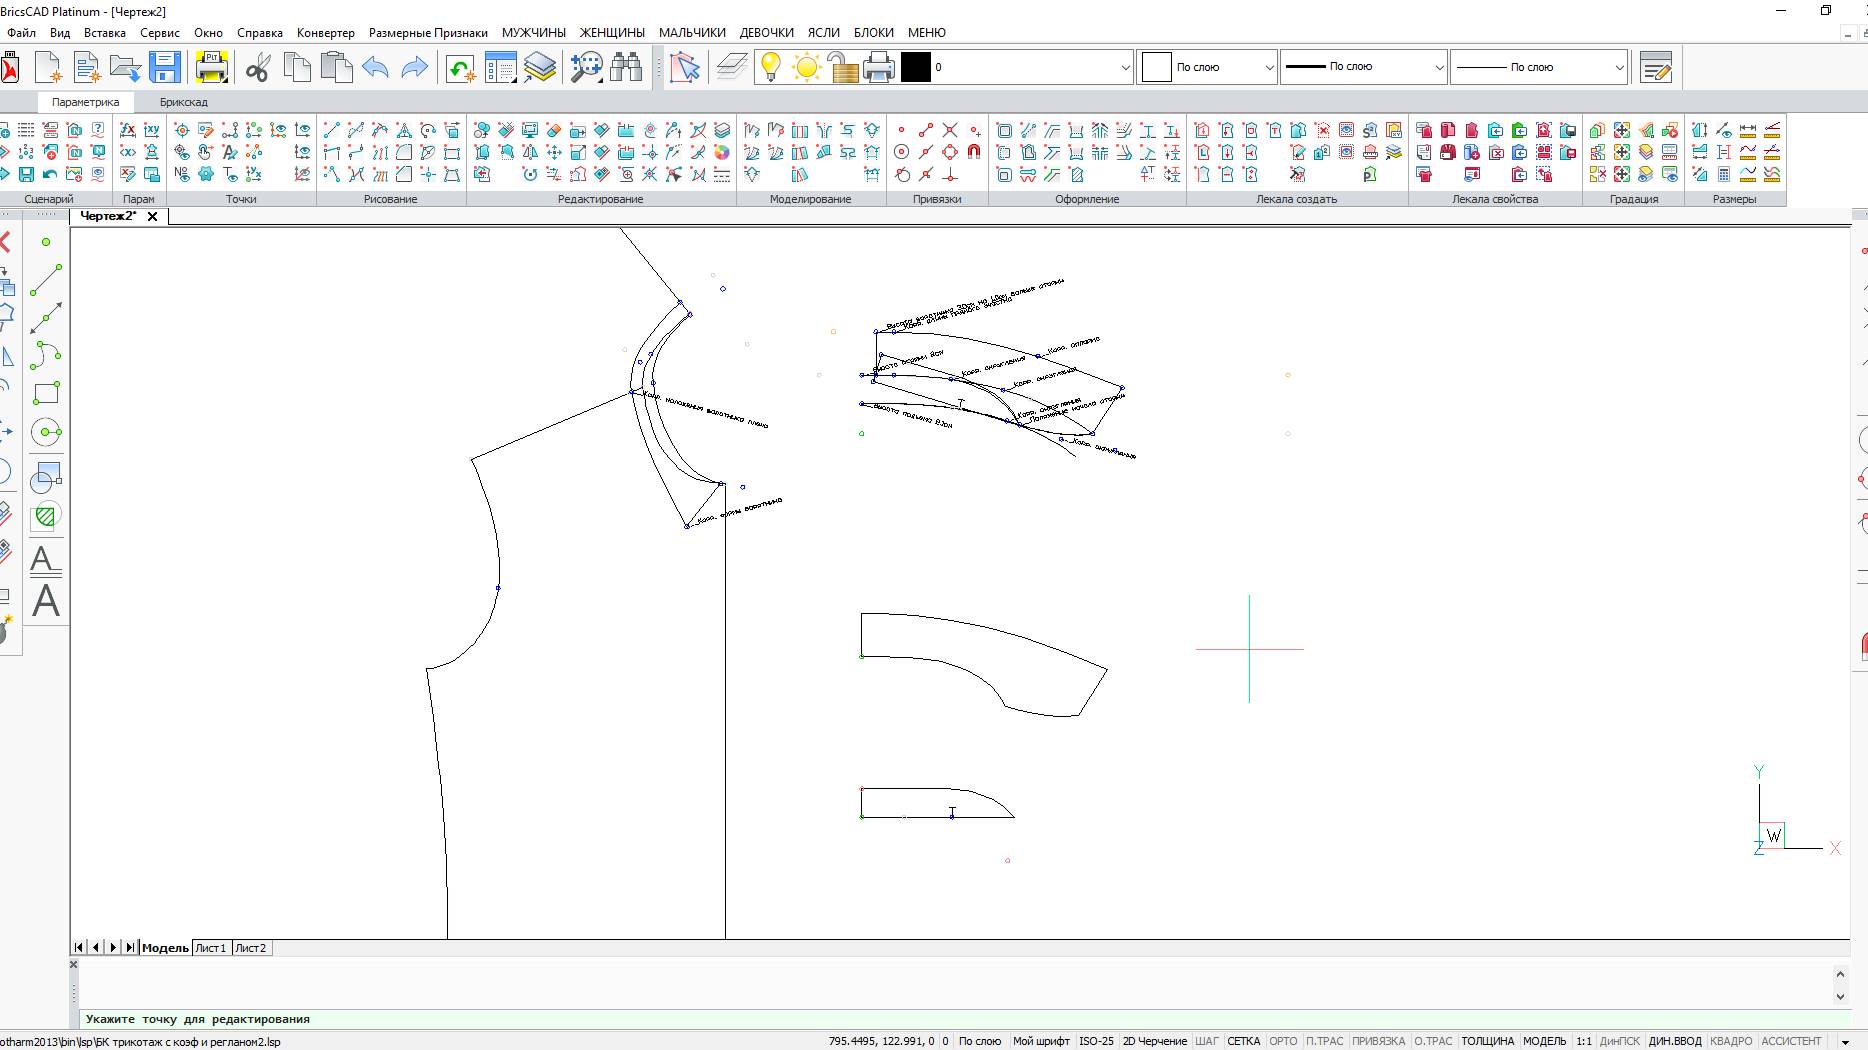Screen dimensions: 1868x1050
Task: Click the green Regenerate icon
Action: pos(460,67)
